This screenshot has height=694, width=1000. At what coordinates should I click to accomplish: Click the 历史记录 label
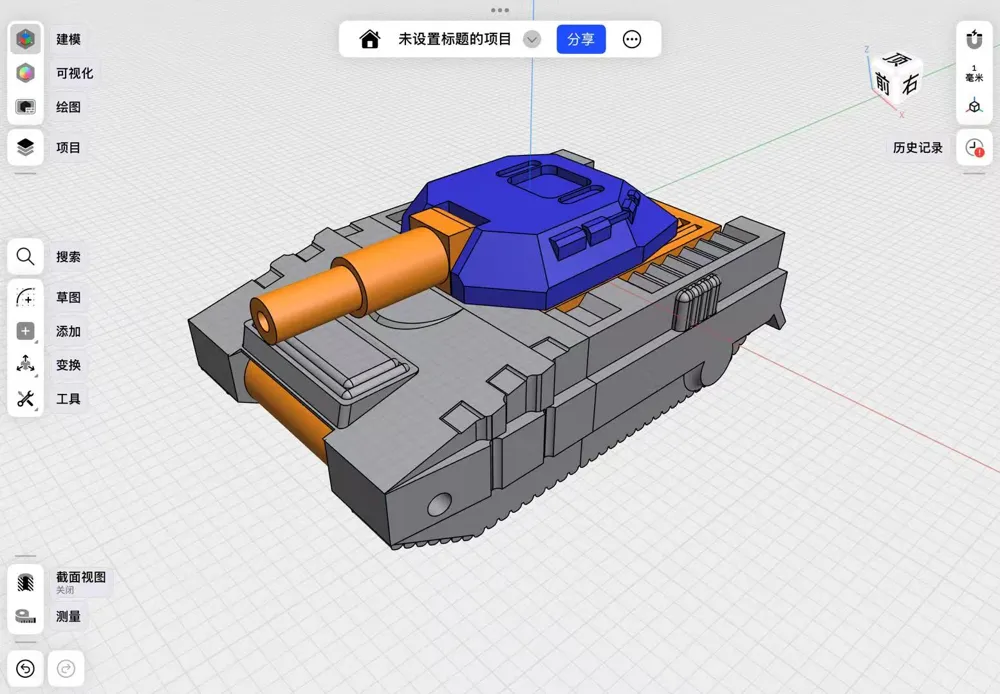click(918, 148)
